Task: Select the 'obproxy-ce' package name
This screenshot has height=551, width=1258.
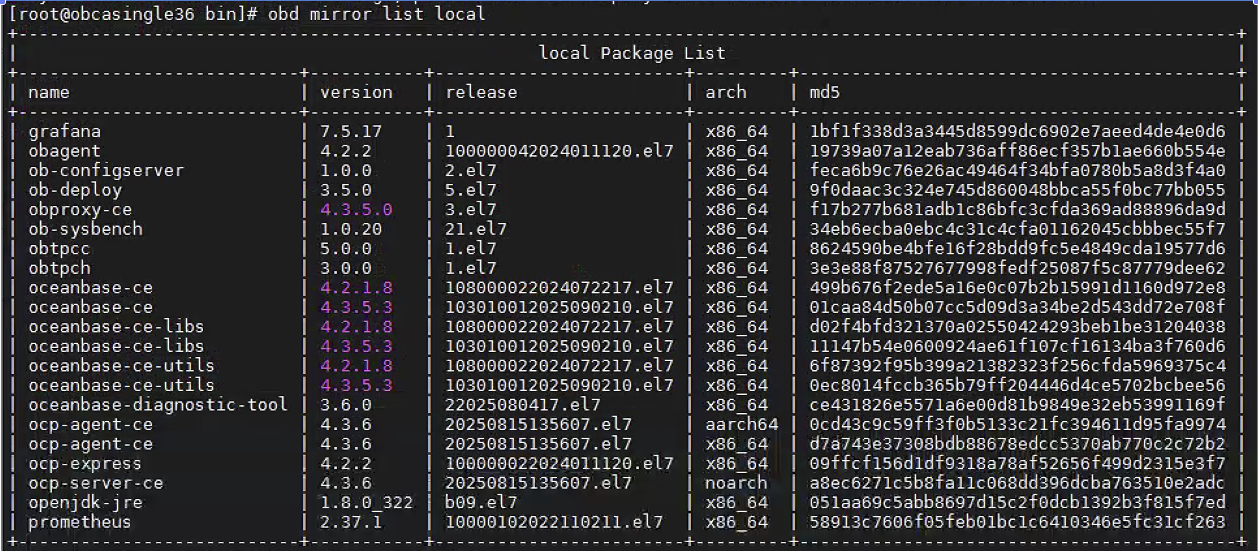Action: coord(80,209)
